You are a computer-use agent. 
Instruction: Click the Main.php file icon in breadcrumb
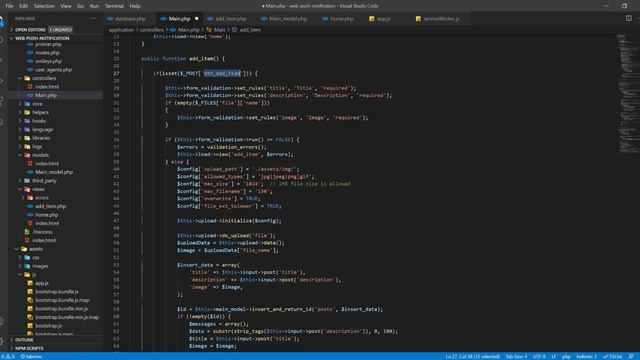coord(173,30)
